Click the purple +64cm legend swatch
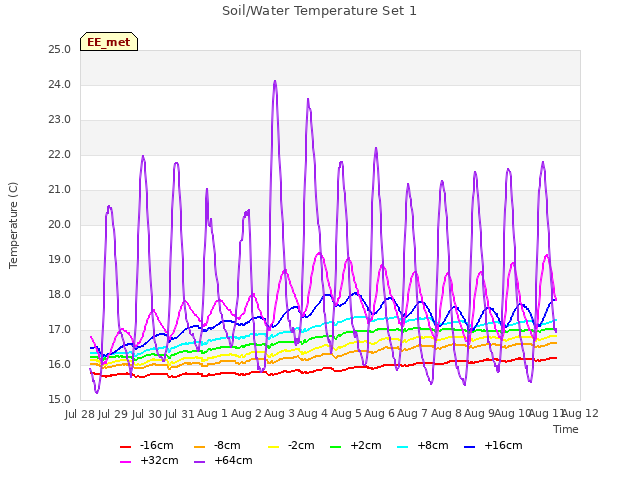 click(x=200, y=462)
